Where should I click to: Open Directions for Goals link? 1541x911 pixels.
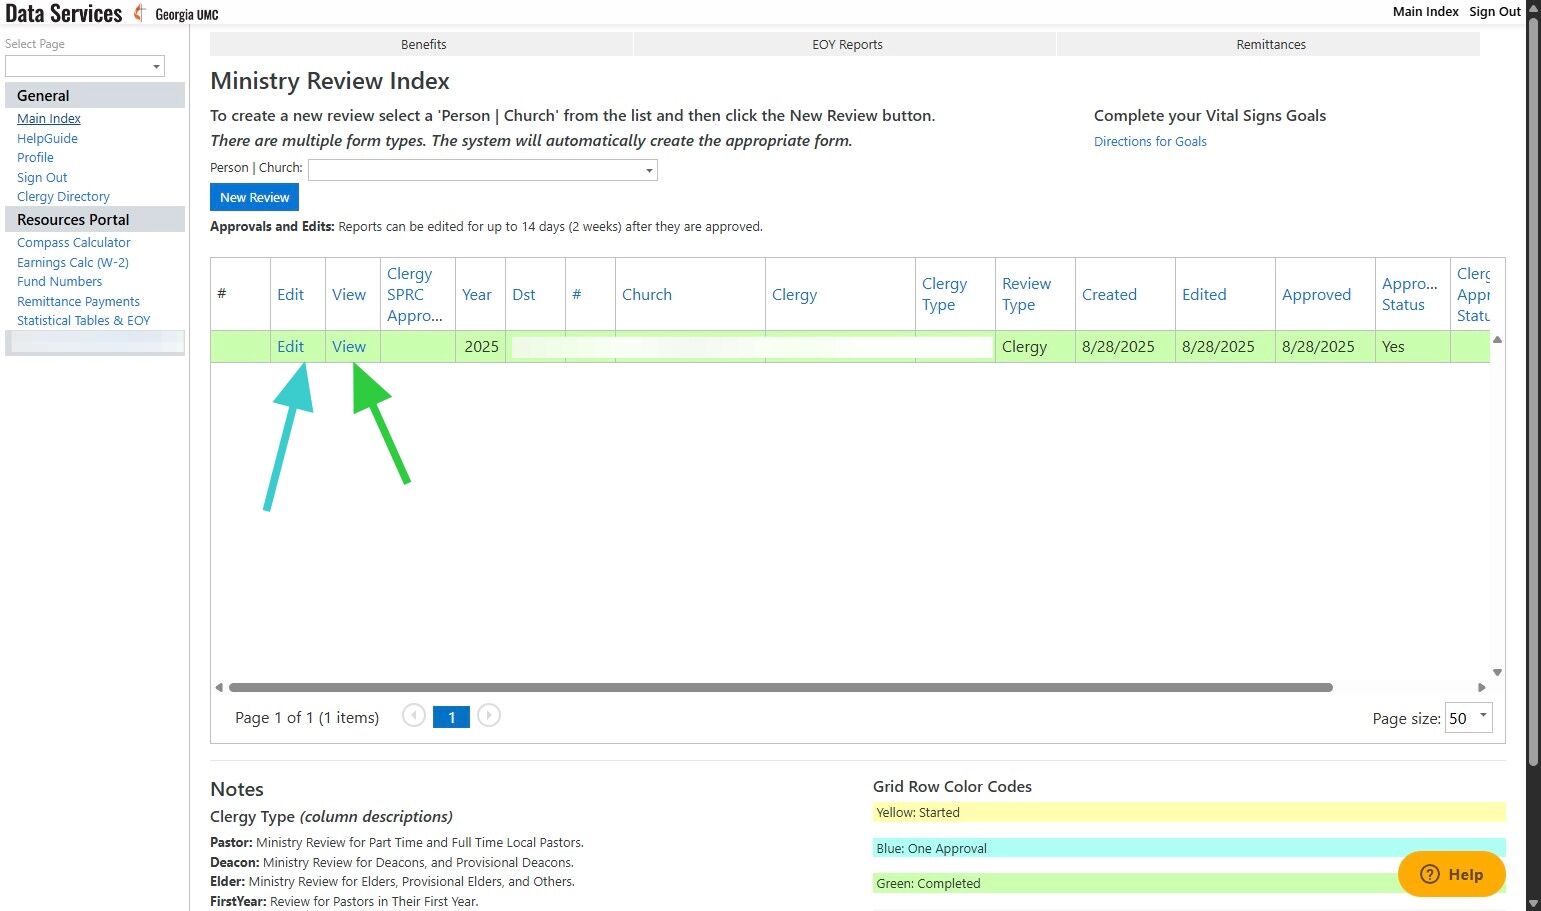1150,141
